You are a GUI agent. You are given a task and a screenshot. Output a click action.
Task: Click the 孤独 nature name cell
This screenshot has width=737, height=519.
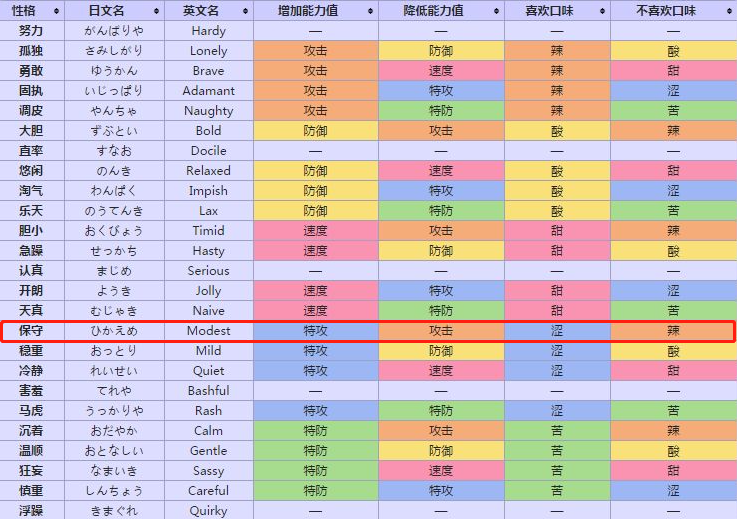point(32,51)
